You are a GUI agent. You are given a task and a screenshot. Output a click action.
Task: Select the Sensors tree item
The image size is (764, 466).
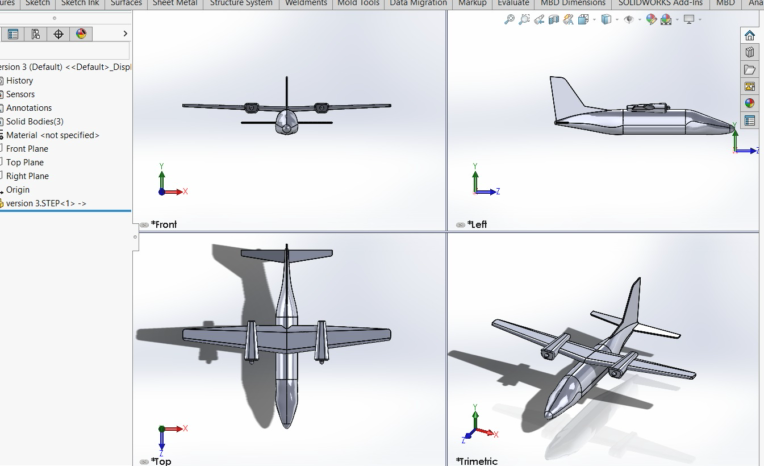coord(20,94)
